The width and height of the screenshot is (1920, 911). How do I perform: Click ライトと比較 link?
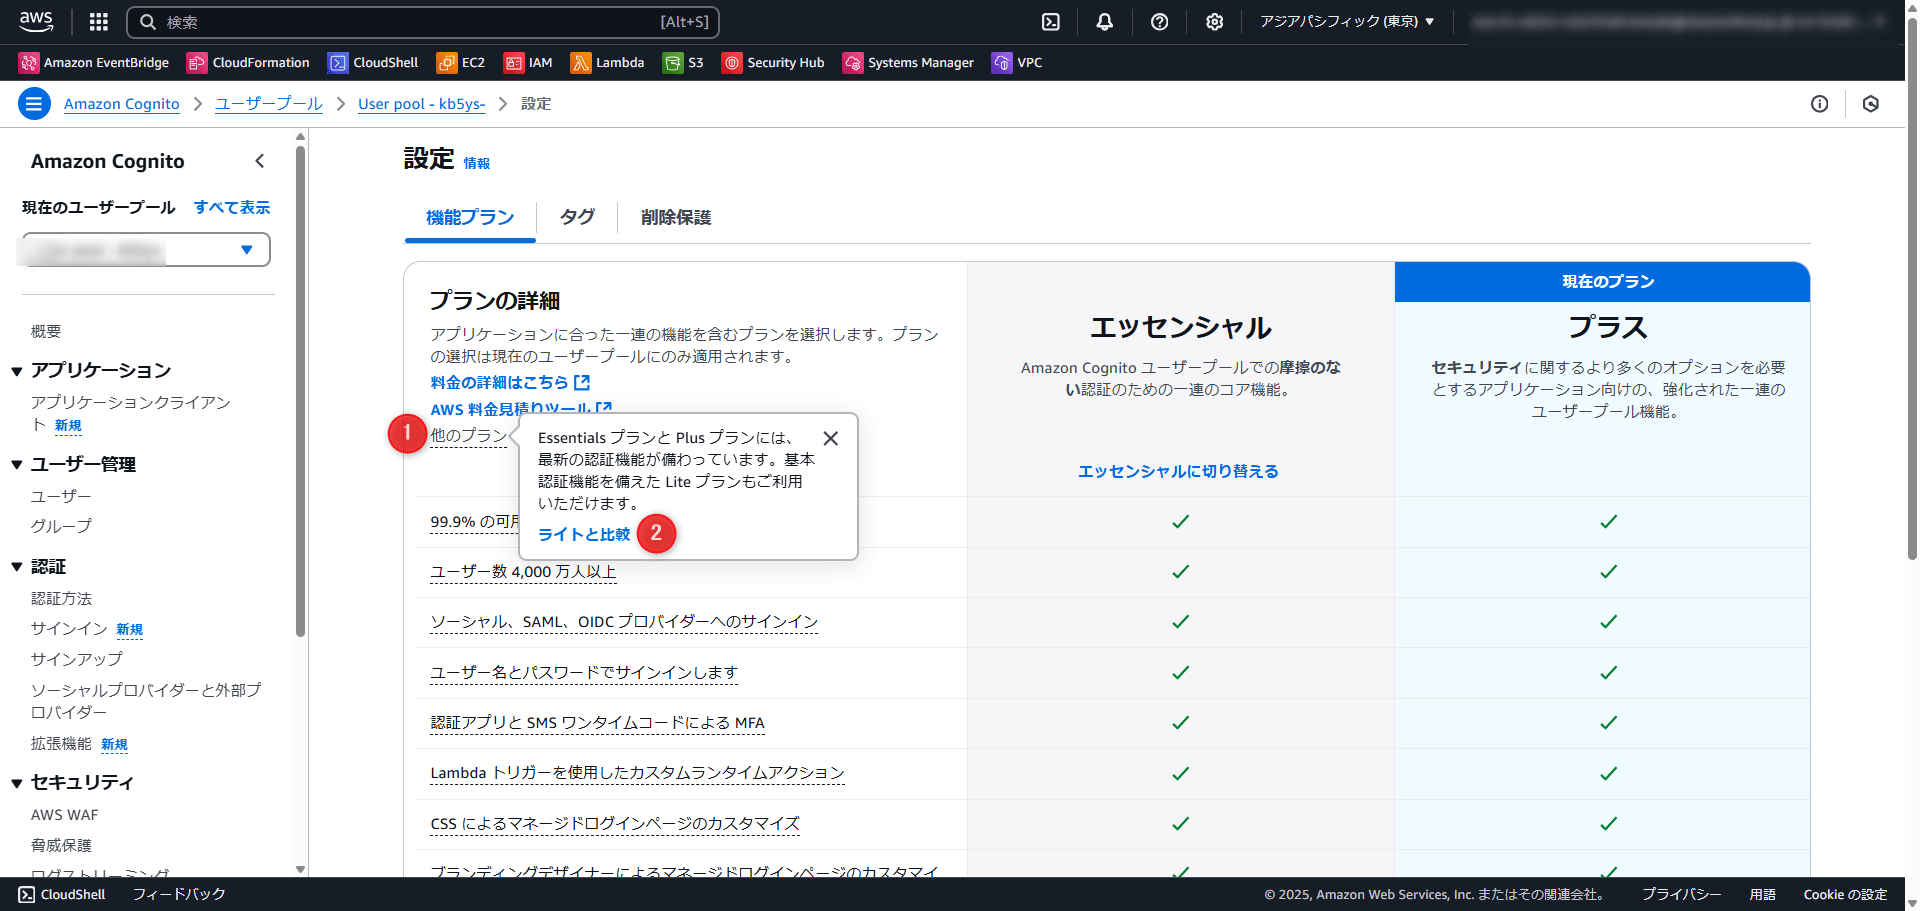584,534
